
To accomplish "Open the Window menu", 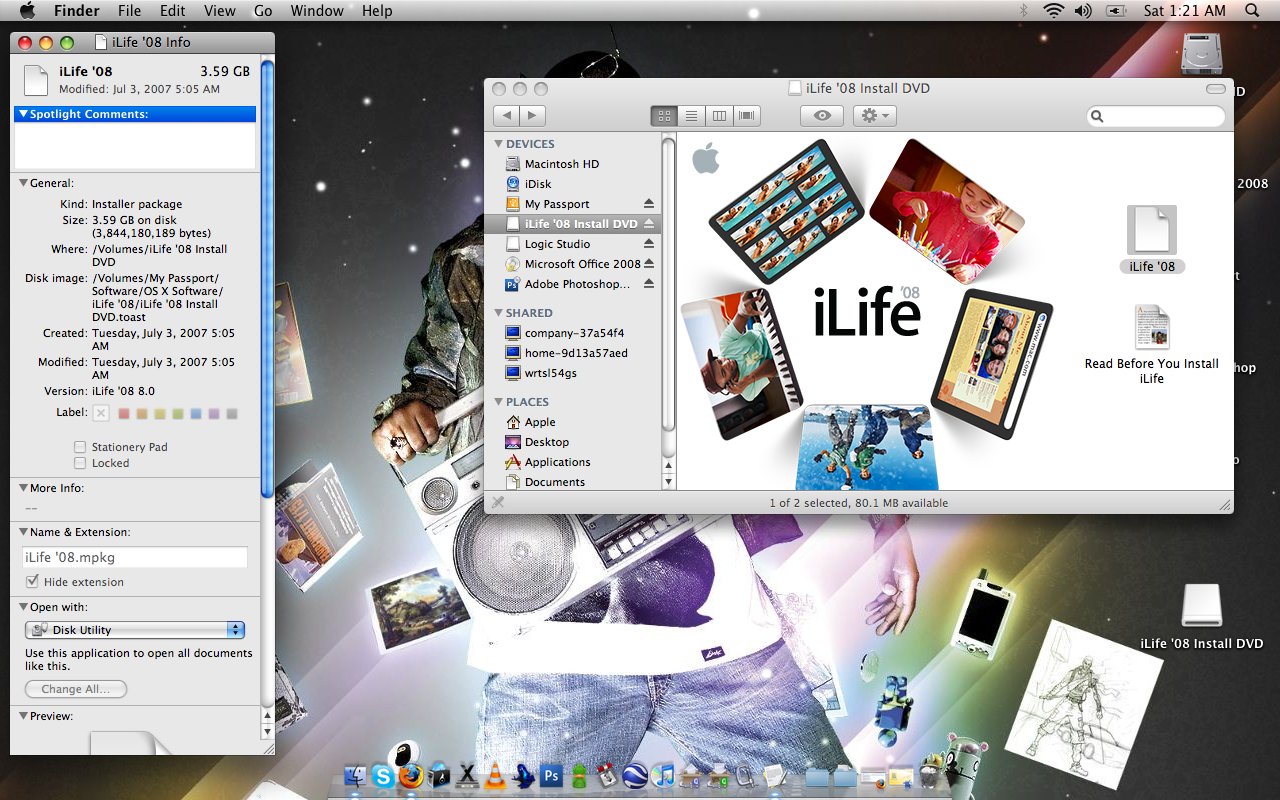I will coord(317,10).
